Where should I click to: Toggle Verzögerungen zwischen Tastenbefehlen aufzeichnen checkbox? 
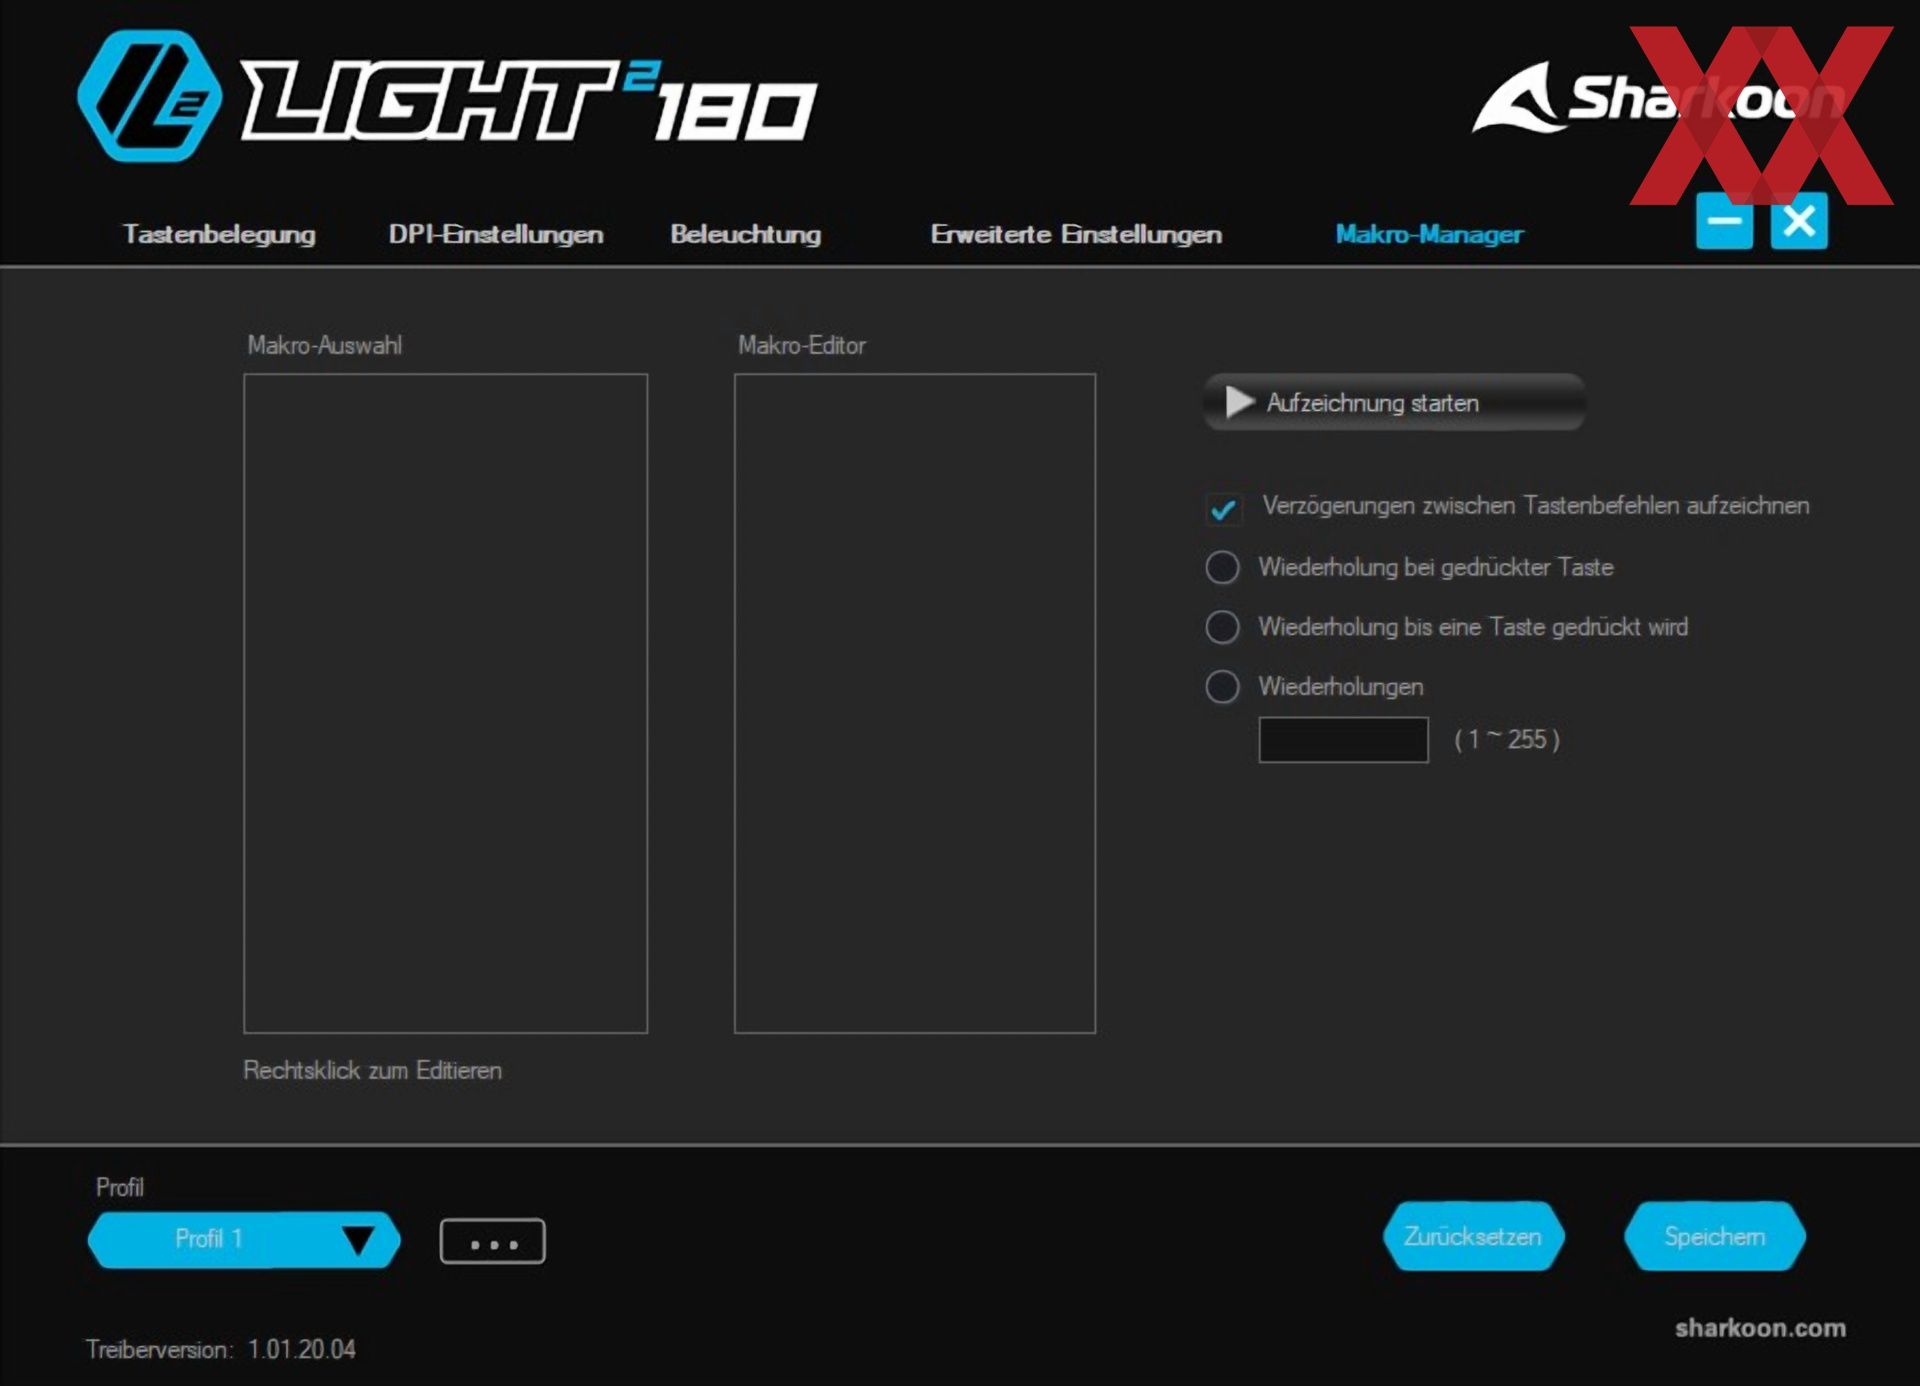pyautogui.click(x=1222, y=508)
